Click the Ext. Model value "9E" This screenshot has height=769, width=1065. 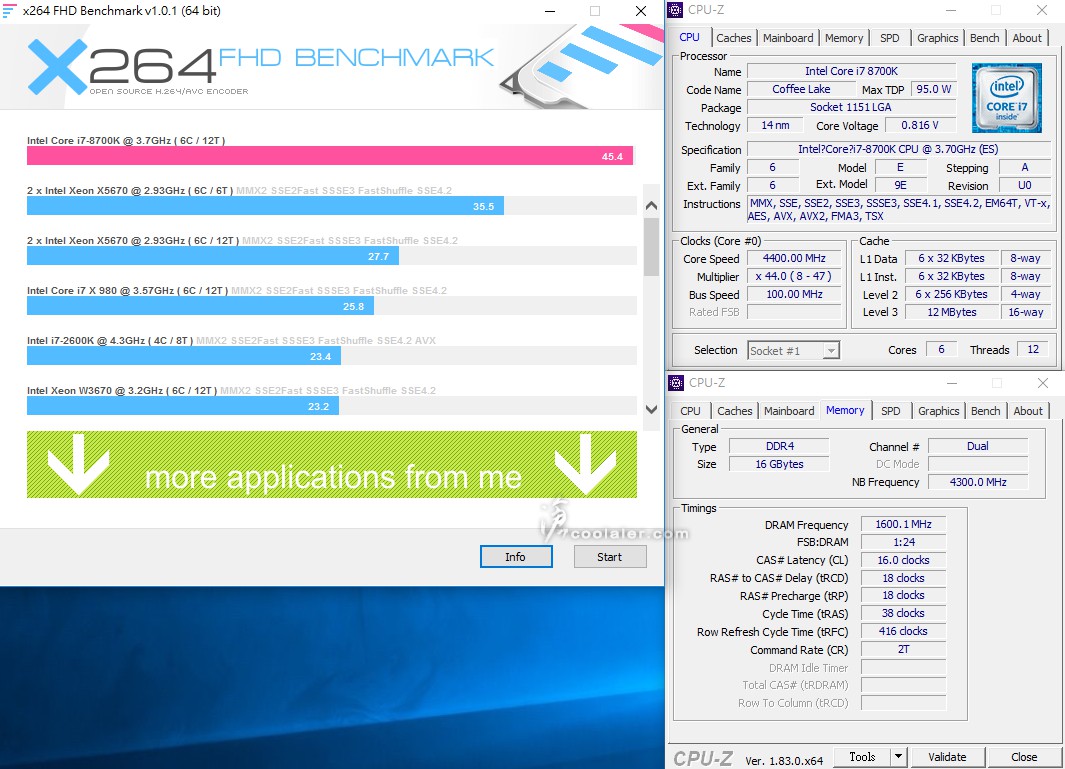coord(900,185)
